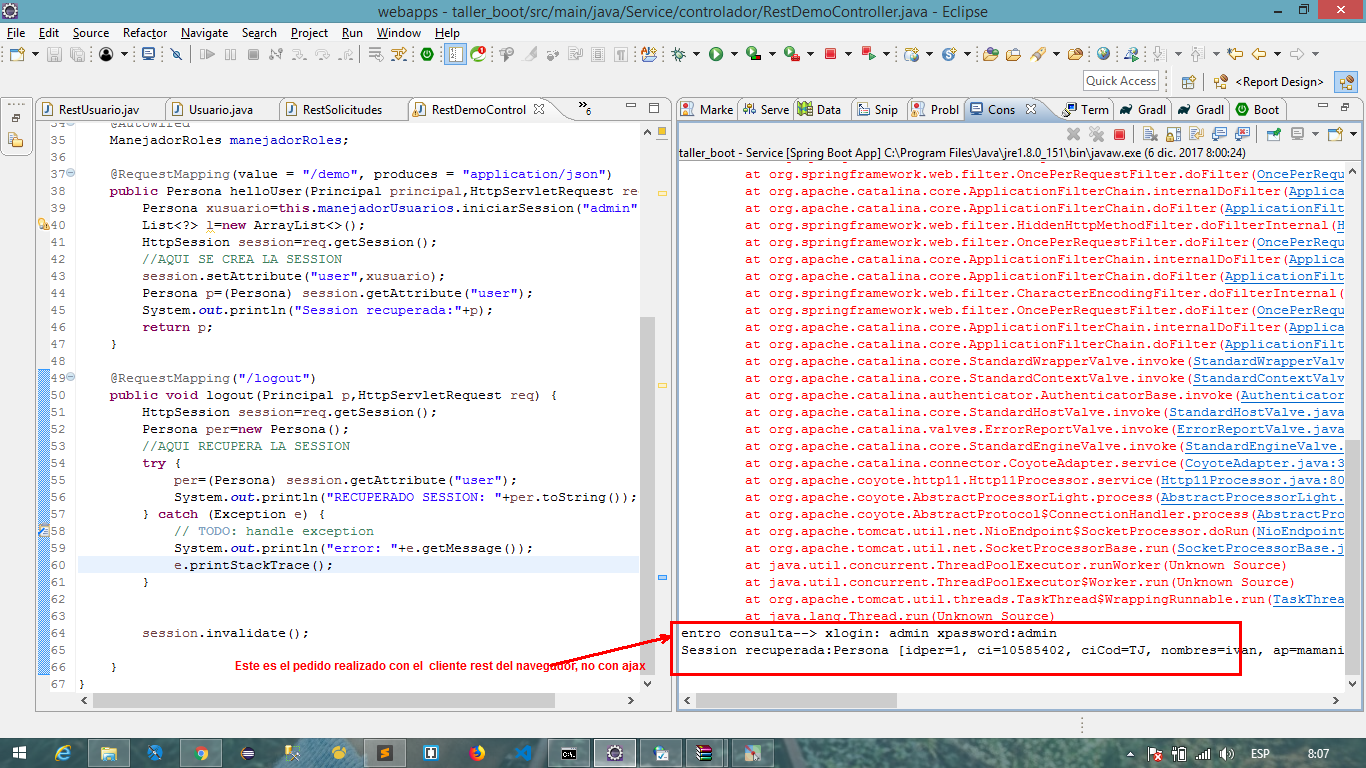Click the Back navigation yellow arrow
The width and height of the screenshot is (1366, 768).
[x=1259, y=54]
